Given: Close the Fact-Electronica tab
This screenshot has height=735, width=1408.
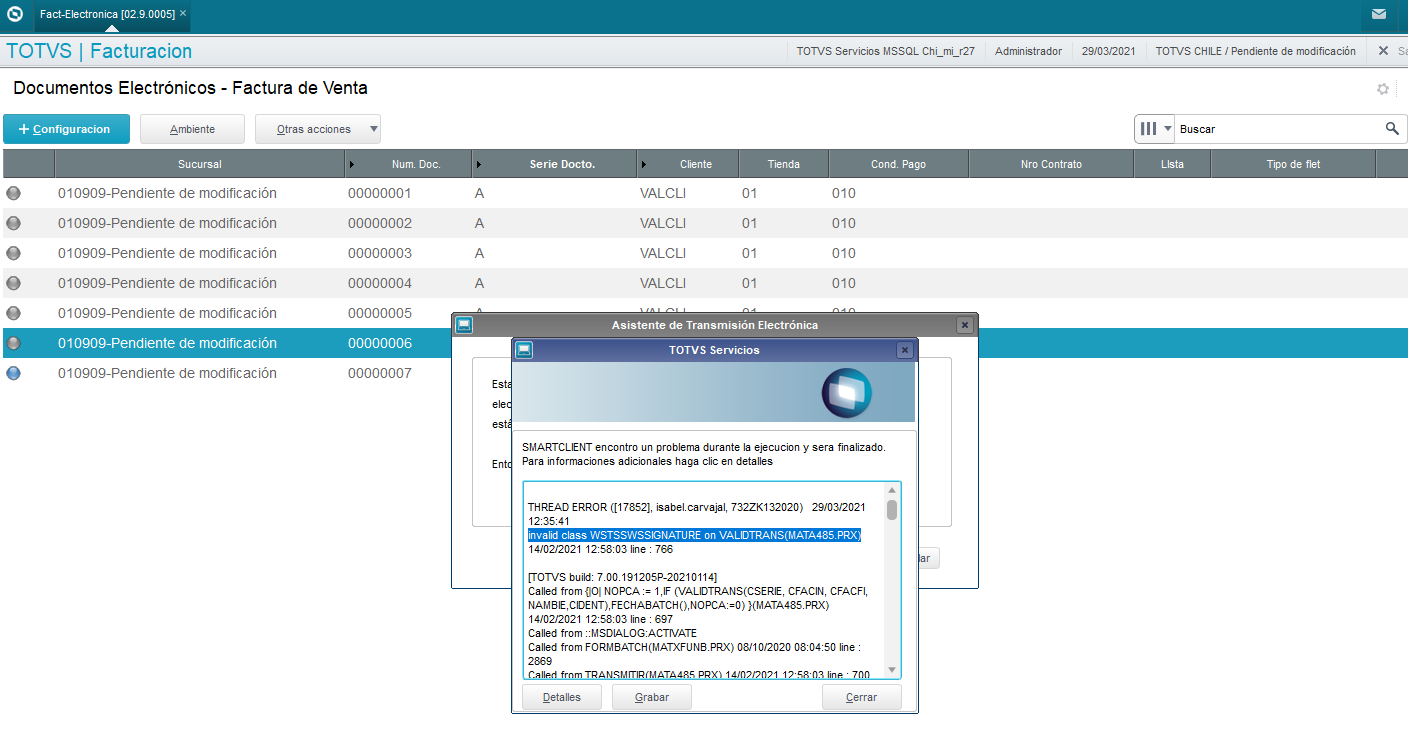Looking at the screenshot, I should (183, 14).
